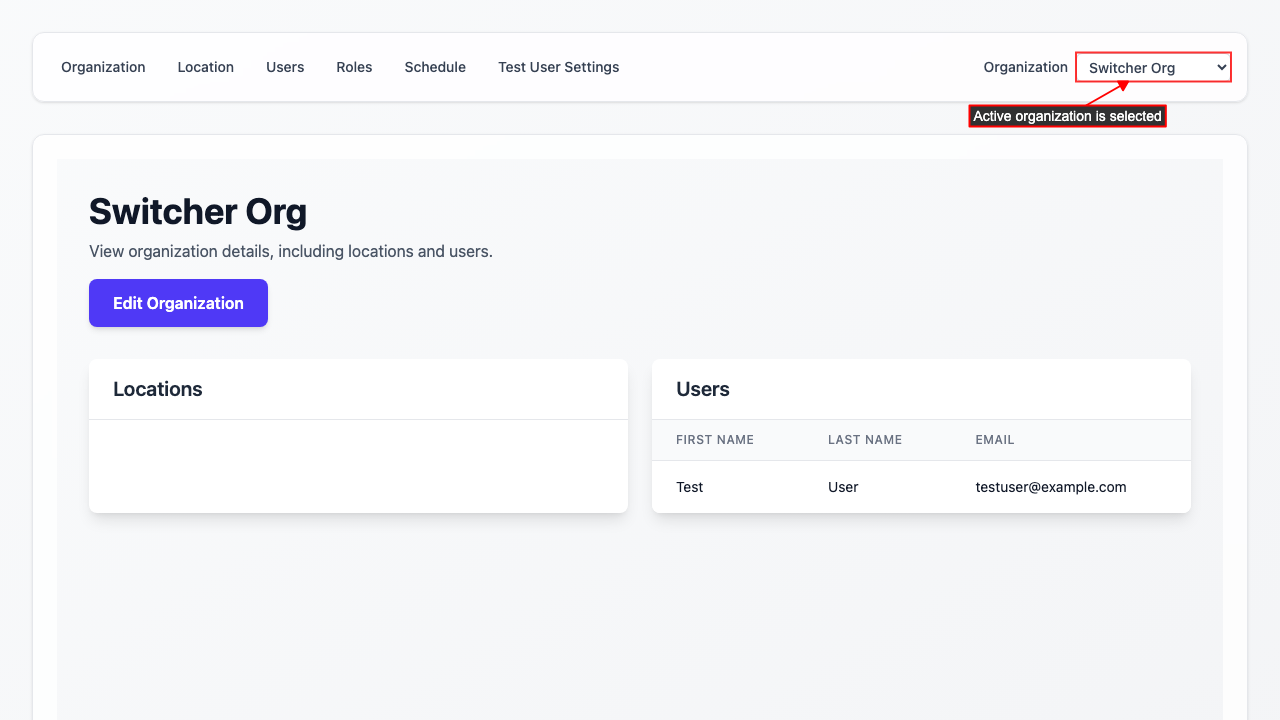Click the LAST NAME column header
The height and width of the screenshot is (720, 1280).
pos(864,440)
